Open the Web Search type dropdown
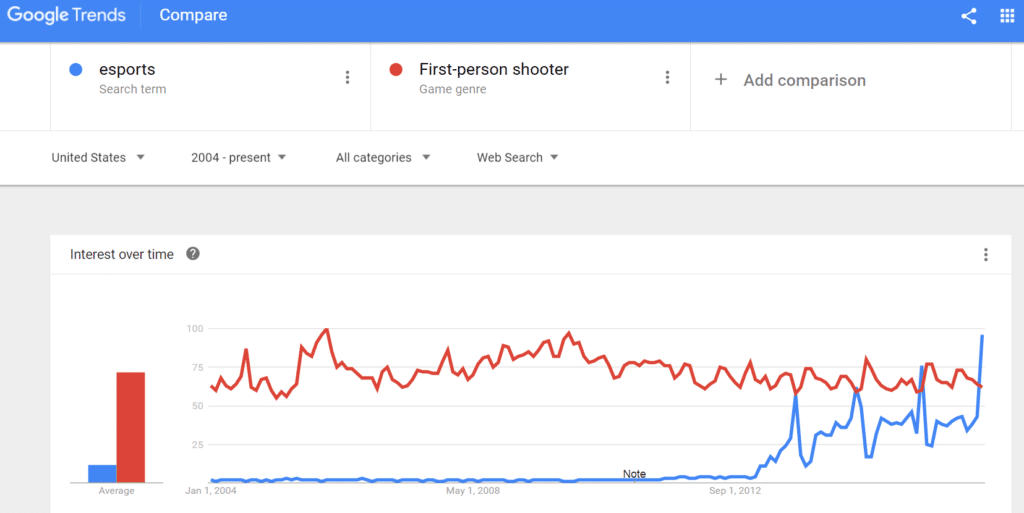 (x=517, y=157)
